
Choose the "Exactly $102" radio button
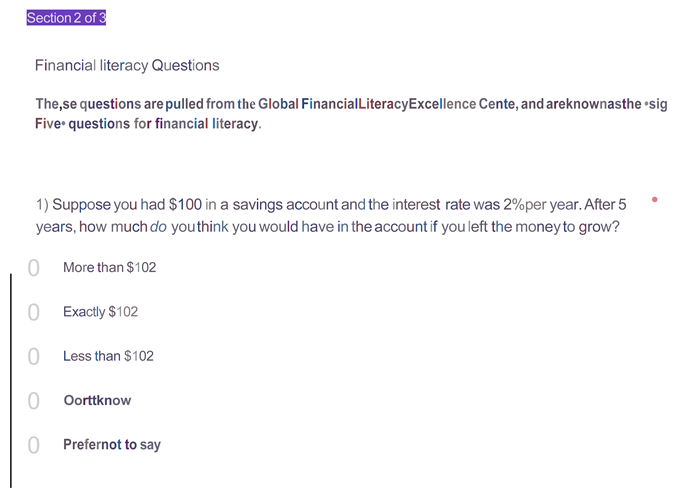pyautogui.click(x=34, y=312)
